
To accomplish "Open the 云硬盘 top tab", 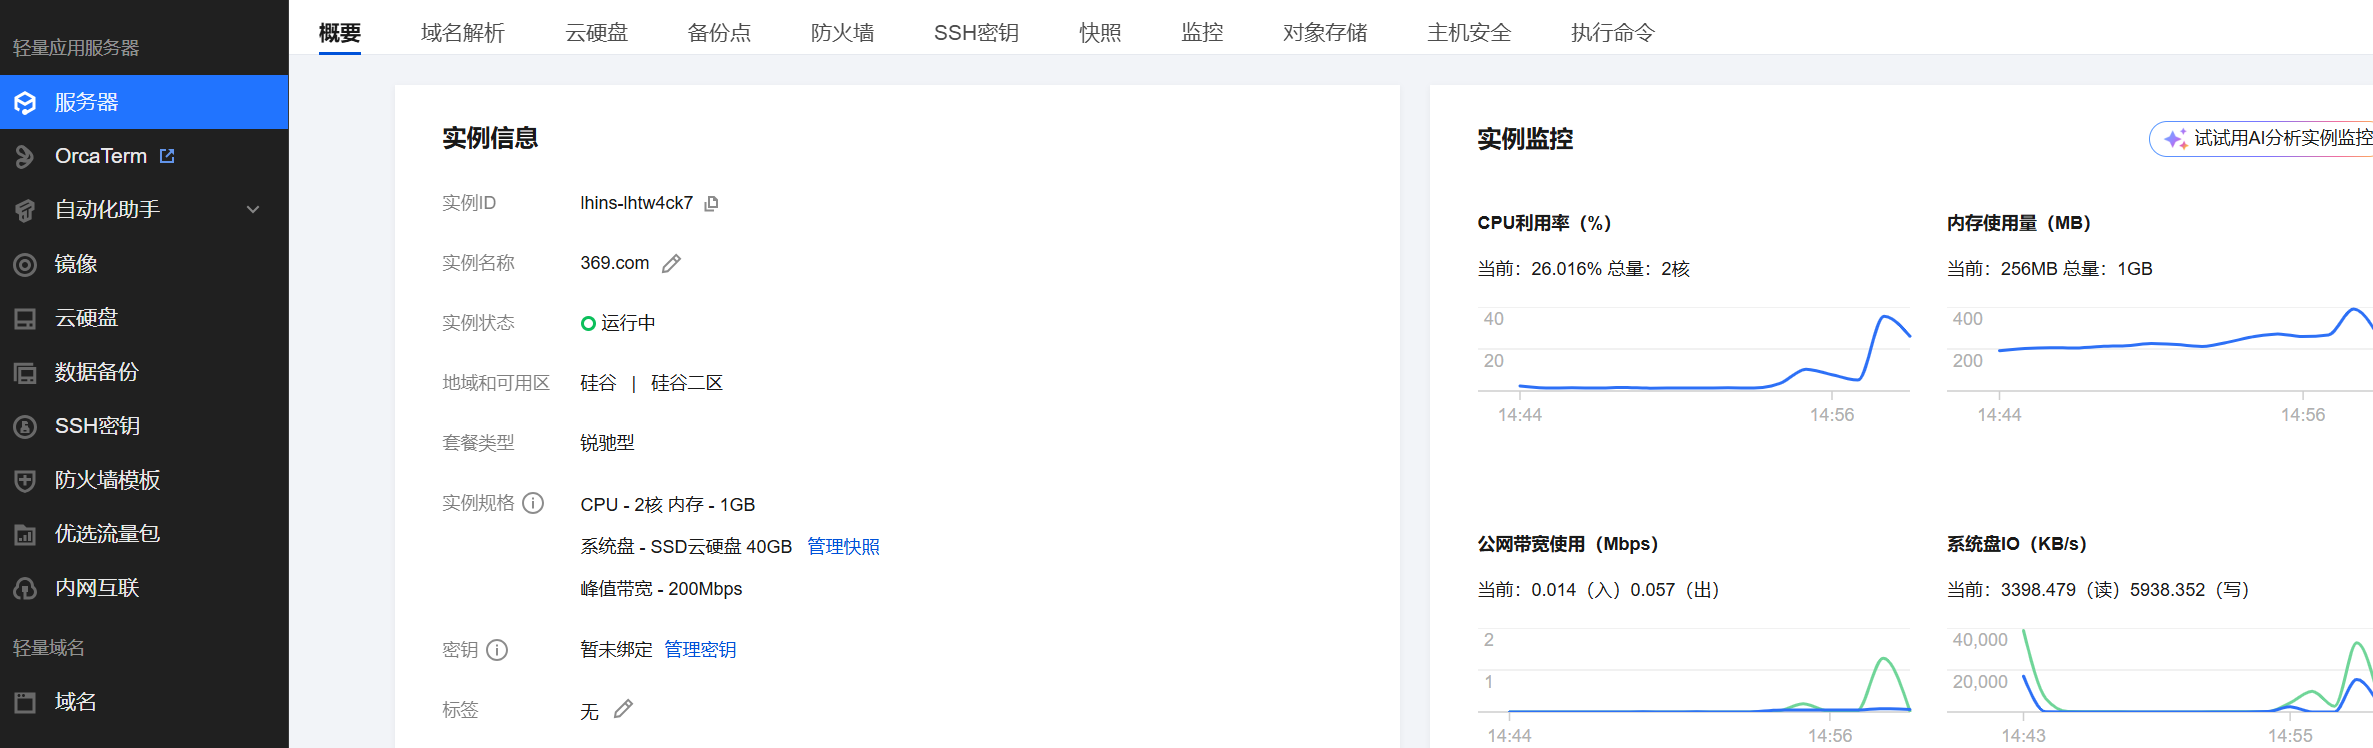I will coord(597,33).
